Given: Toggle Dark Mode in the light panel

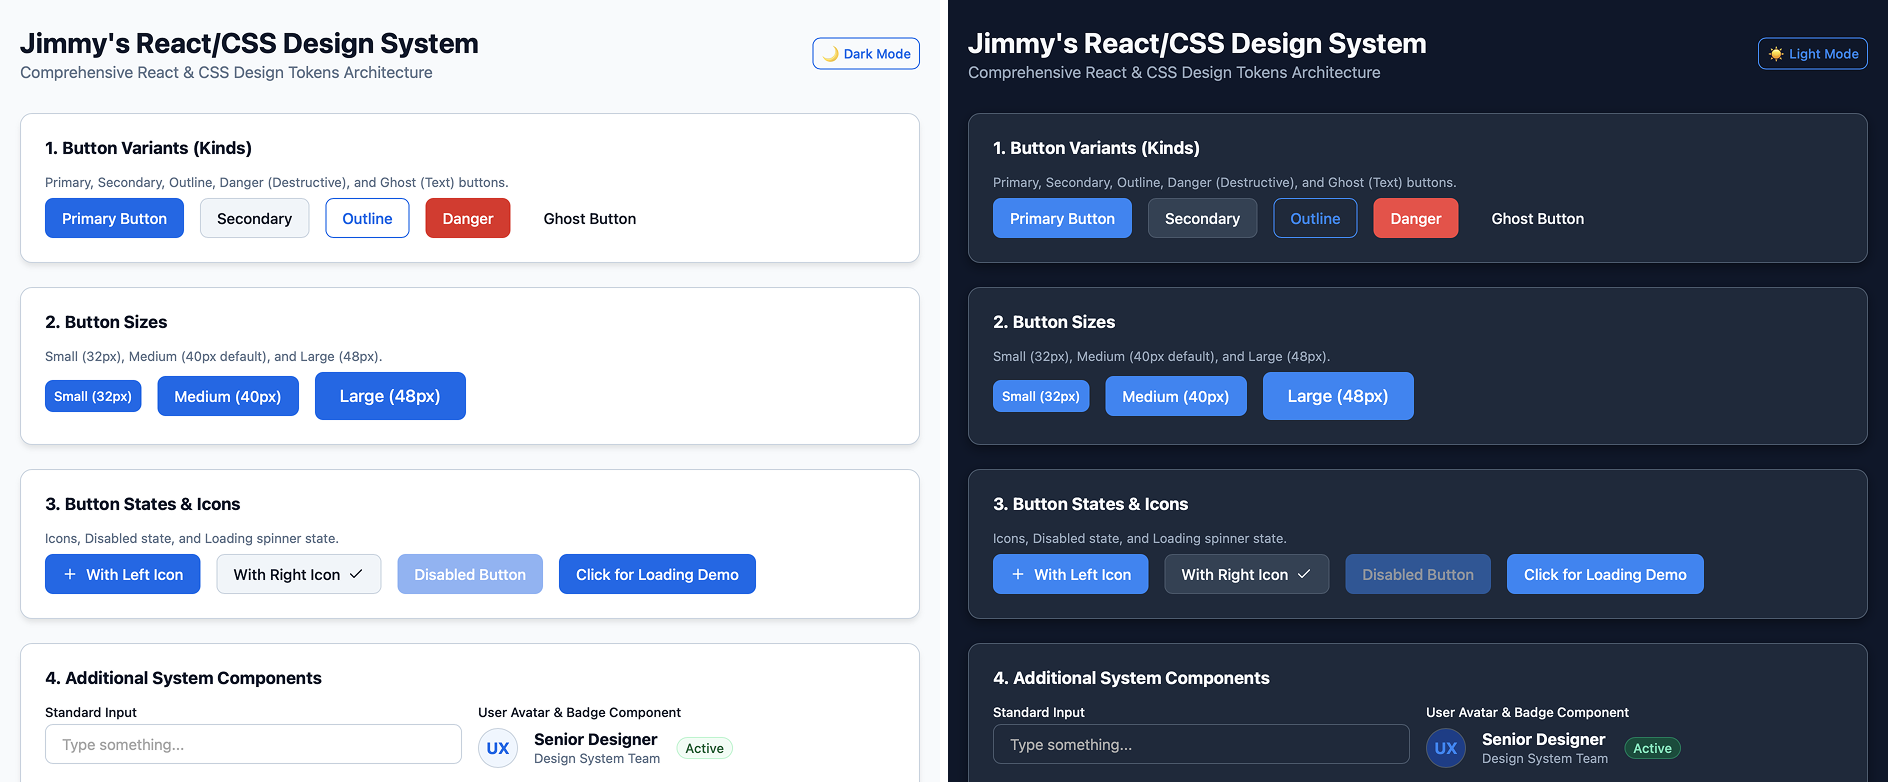Looking at the screenshot, I should pyautogui.click(x=866, y=54).
